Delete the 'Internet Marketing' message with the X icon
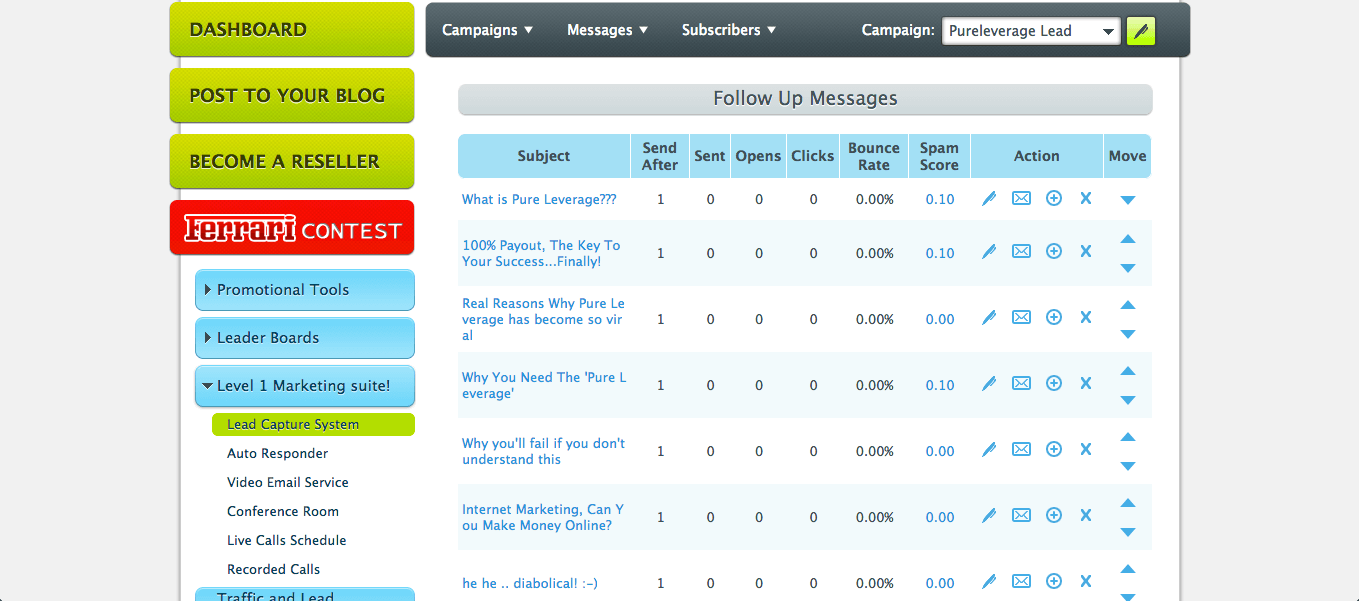The image size is (1359, 601). pyautogui.click(x=1085, y=516)
